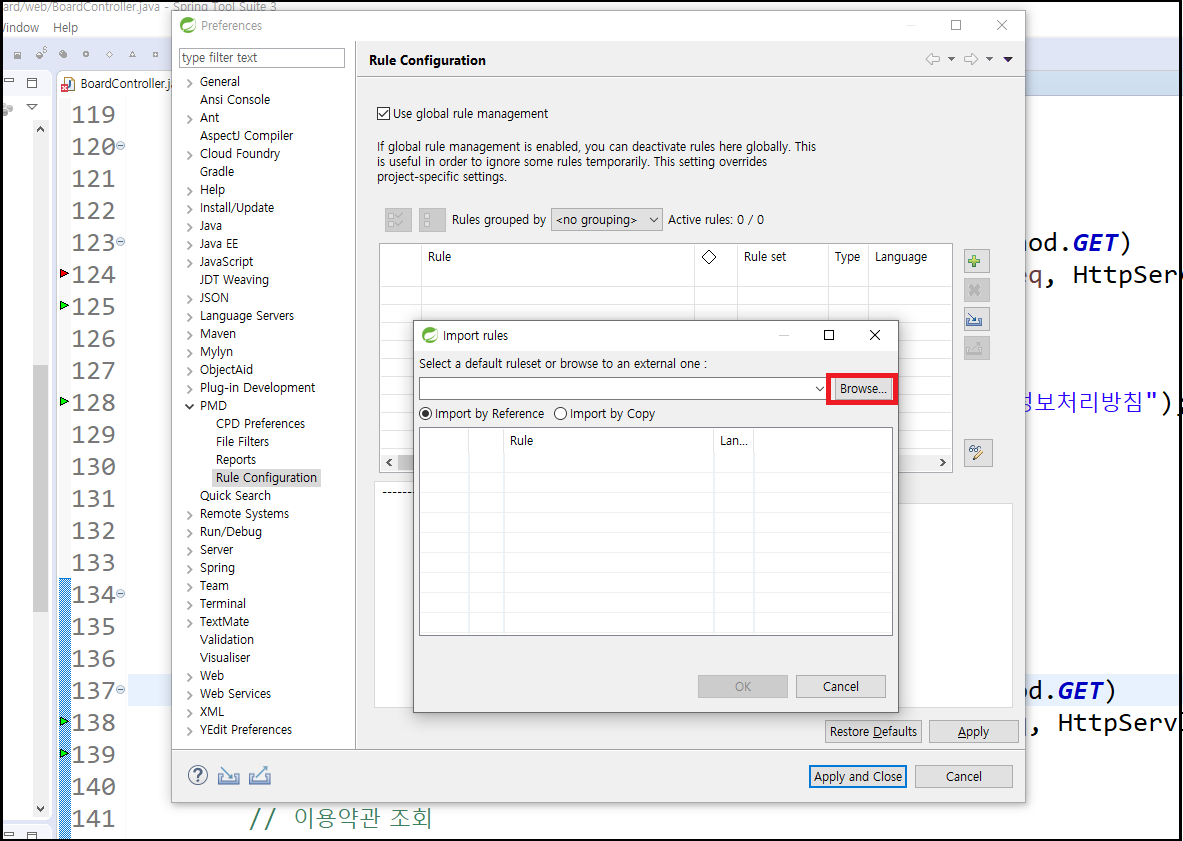
Task: Switch to BoardController.java editor tab
Action: coord(115,83)
